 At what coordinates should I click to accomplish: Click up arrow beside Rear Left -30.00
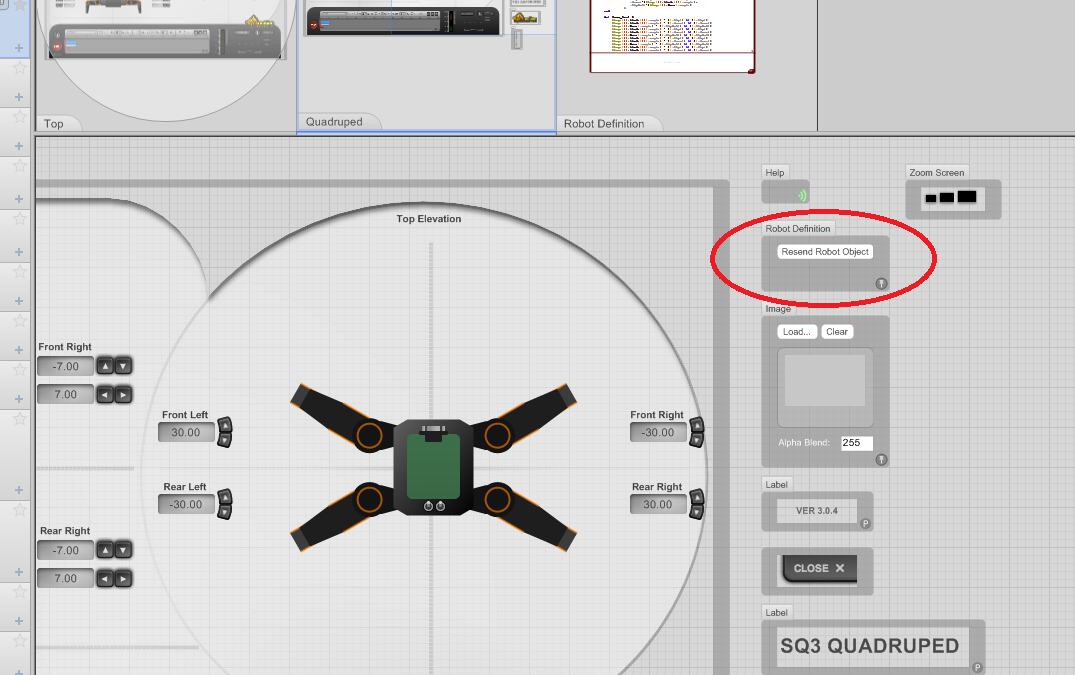[225, 498]
